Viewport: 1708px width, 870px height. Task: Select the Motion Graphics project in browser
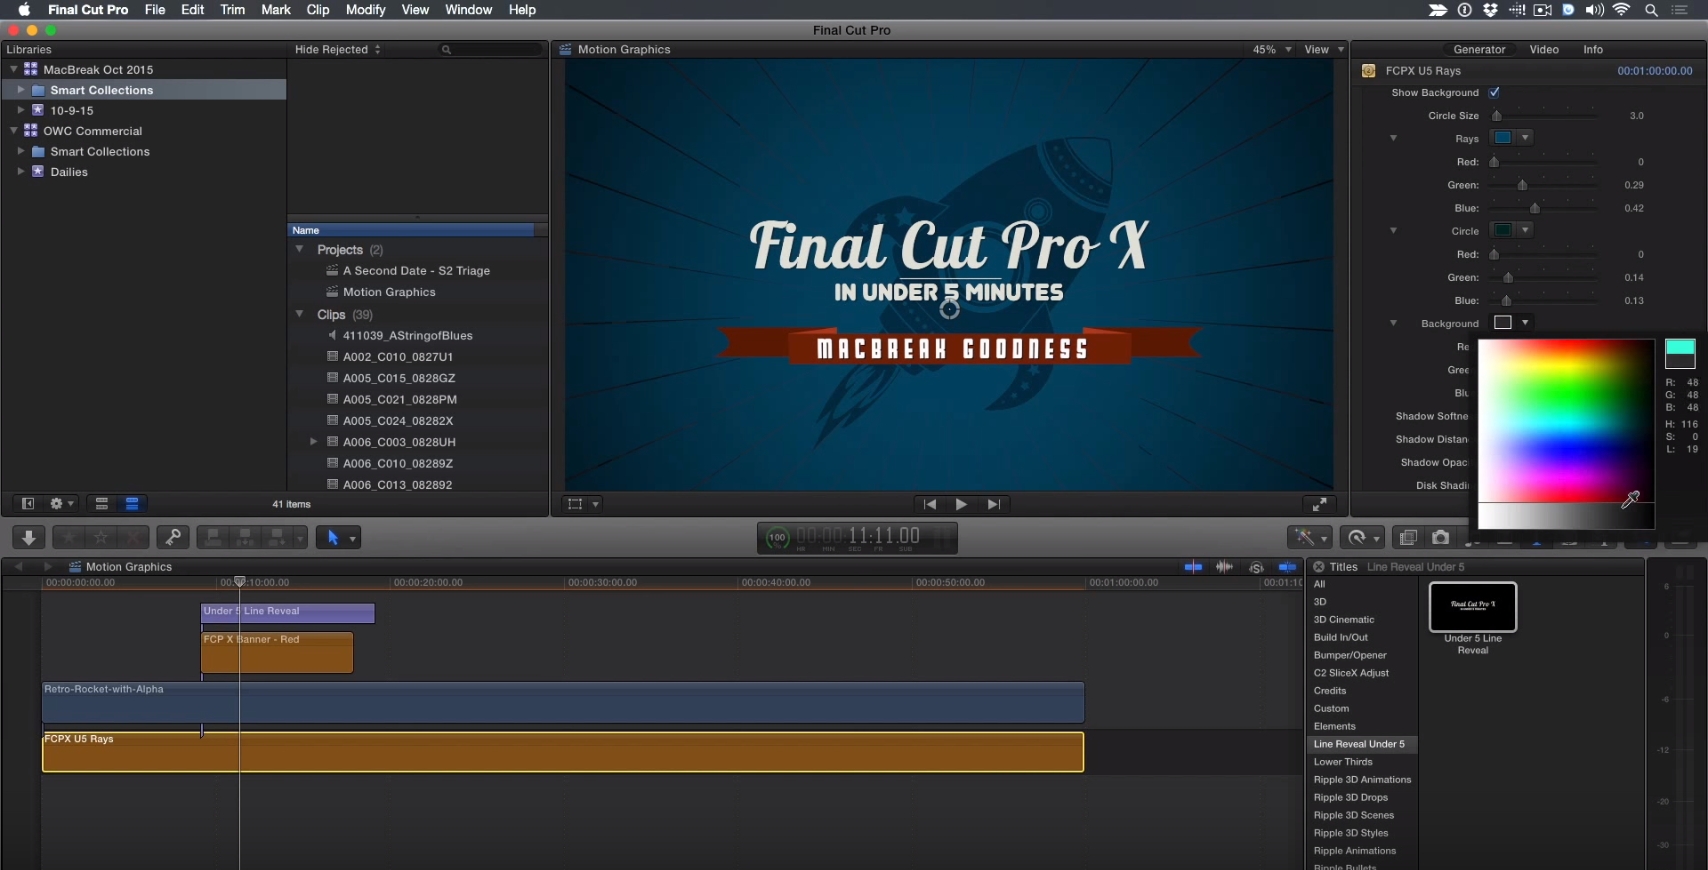pyautogui.click(x=389, y=292)
